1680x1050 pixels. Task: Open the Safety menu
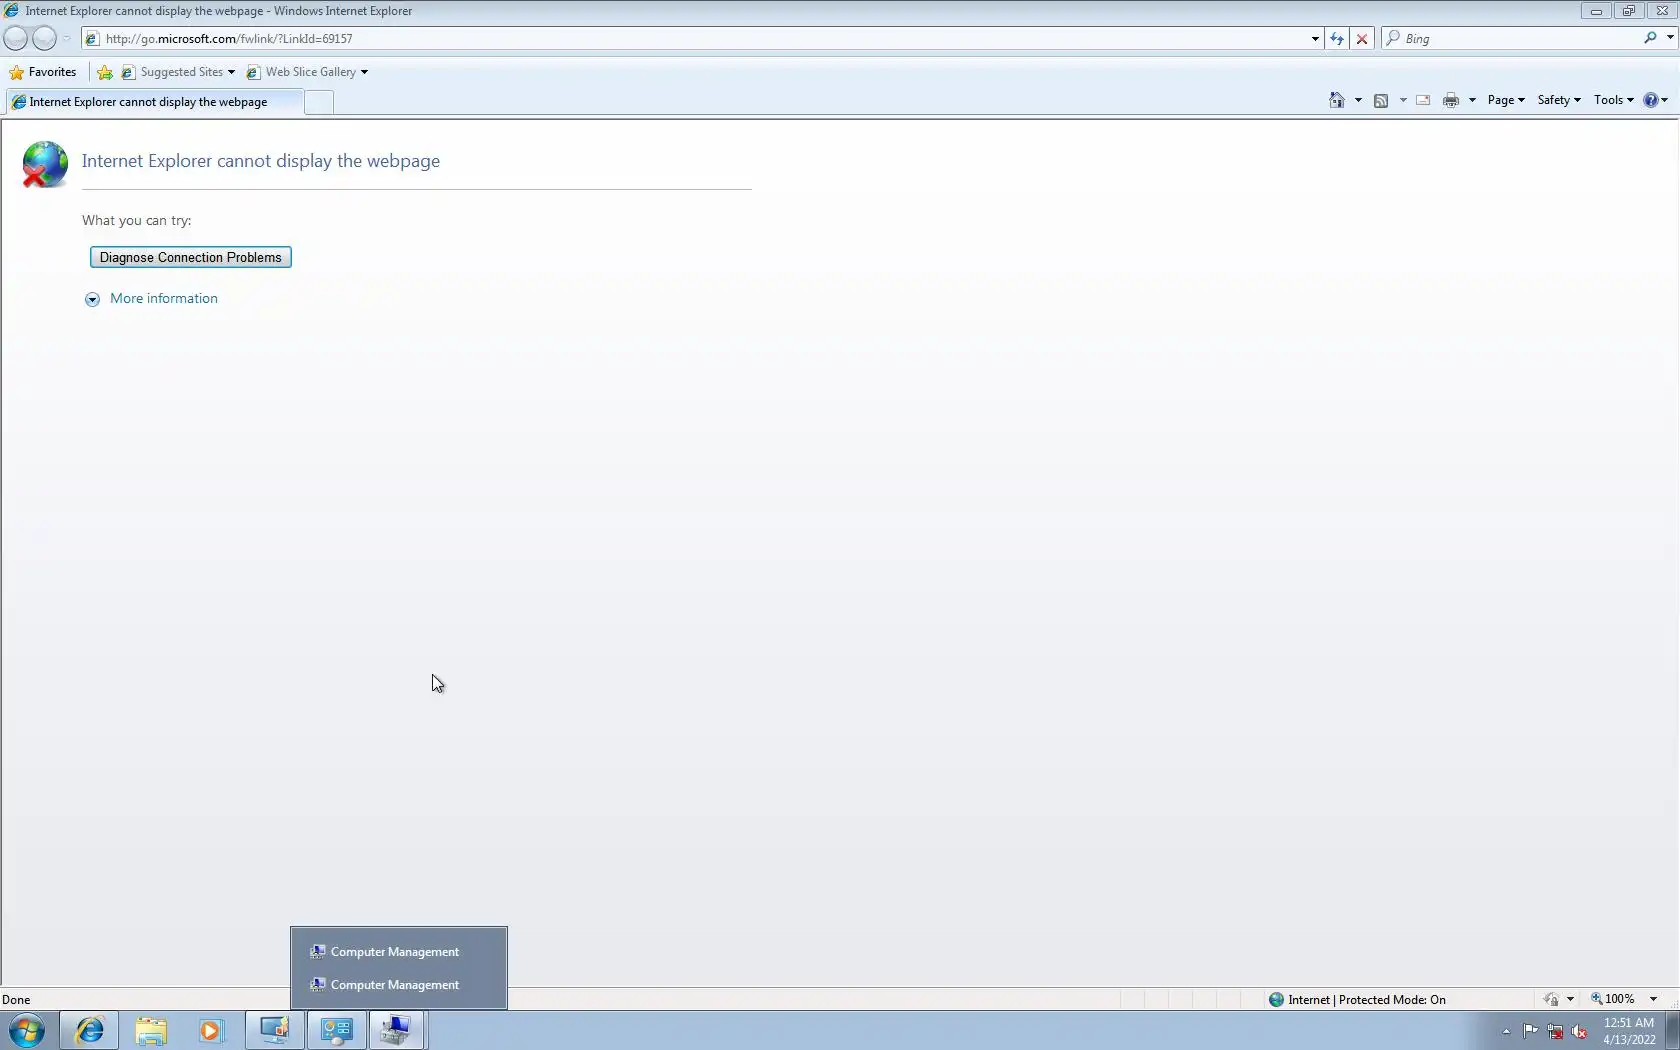pyautogui.click(x=1559, y=100)
